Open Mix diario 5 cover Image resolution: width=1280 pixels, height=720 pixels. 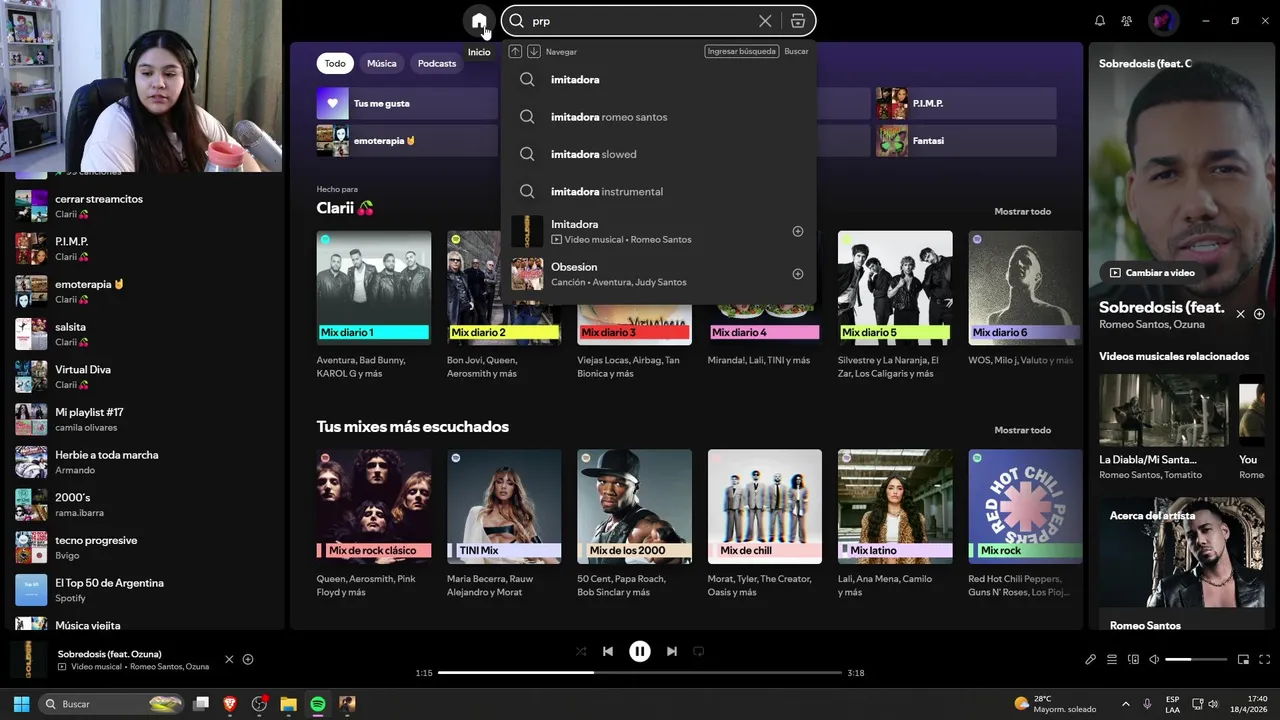(x=895, y=288)
